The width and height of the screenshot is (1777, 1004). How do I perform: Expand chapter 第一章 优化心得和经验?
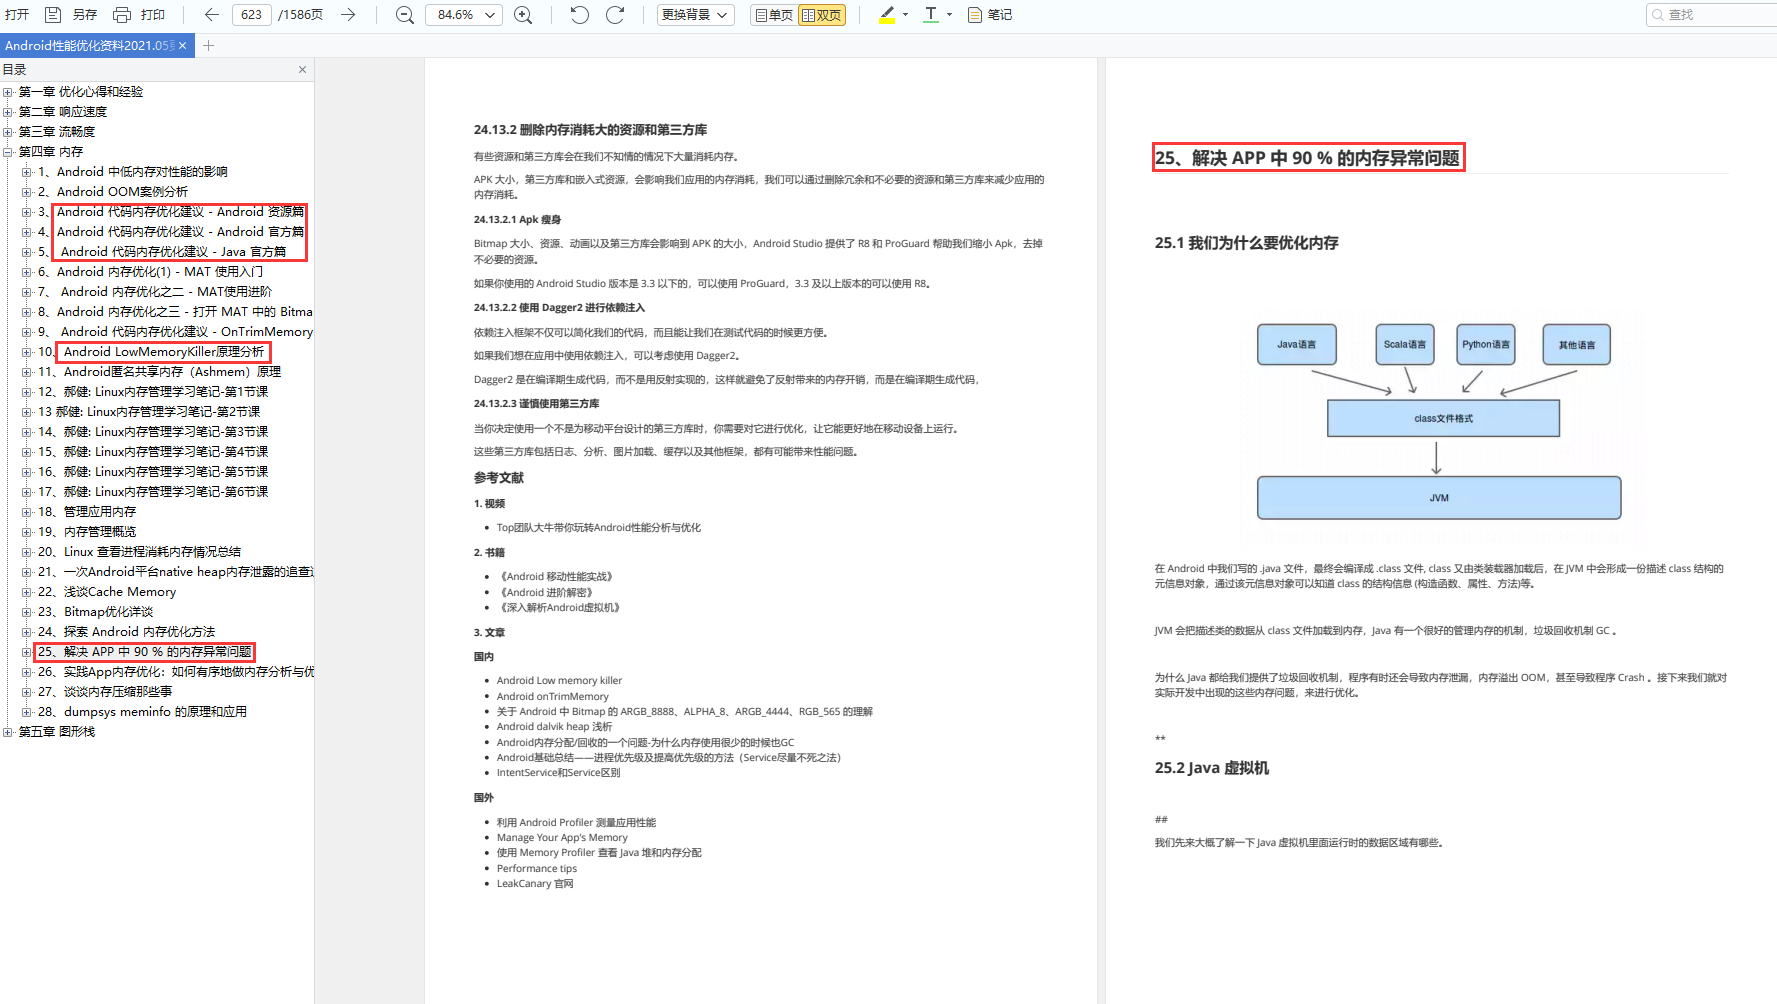[x=8, y=92]
